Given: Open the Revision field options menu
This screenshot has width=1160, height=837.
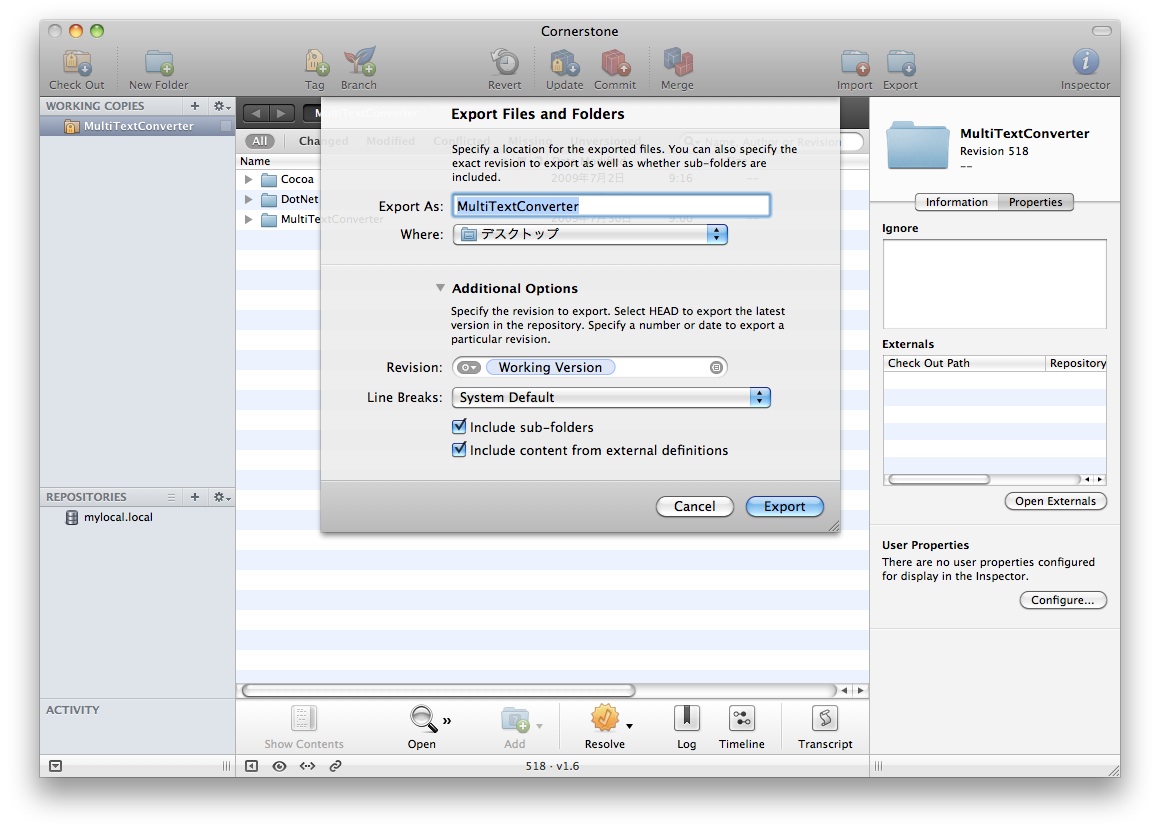Looking at the screenshot, I should pyautogui.click(x=716, y=367).
